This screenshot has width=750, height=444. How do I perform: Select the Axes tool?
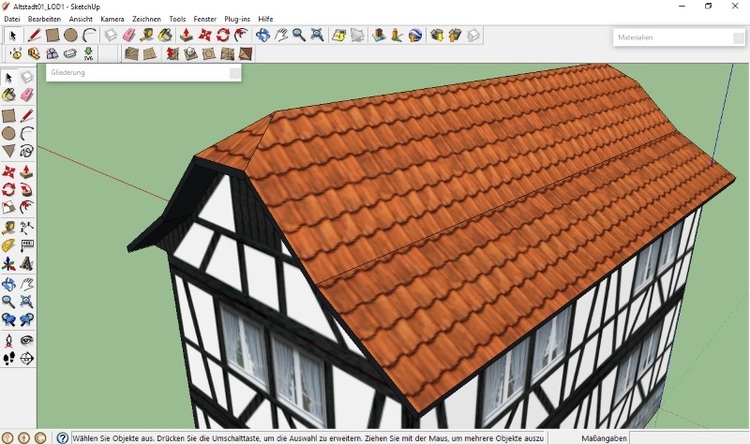click(9, 264)
